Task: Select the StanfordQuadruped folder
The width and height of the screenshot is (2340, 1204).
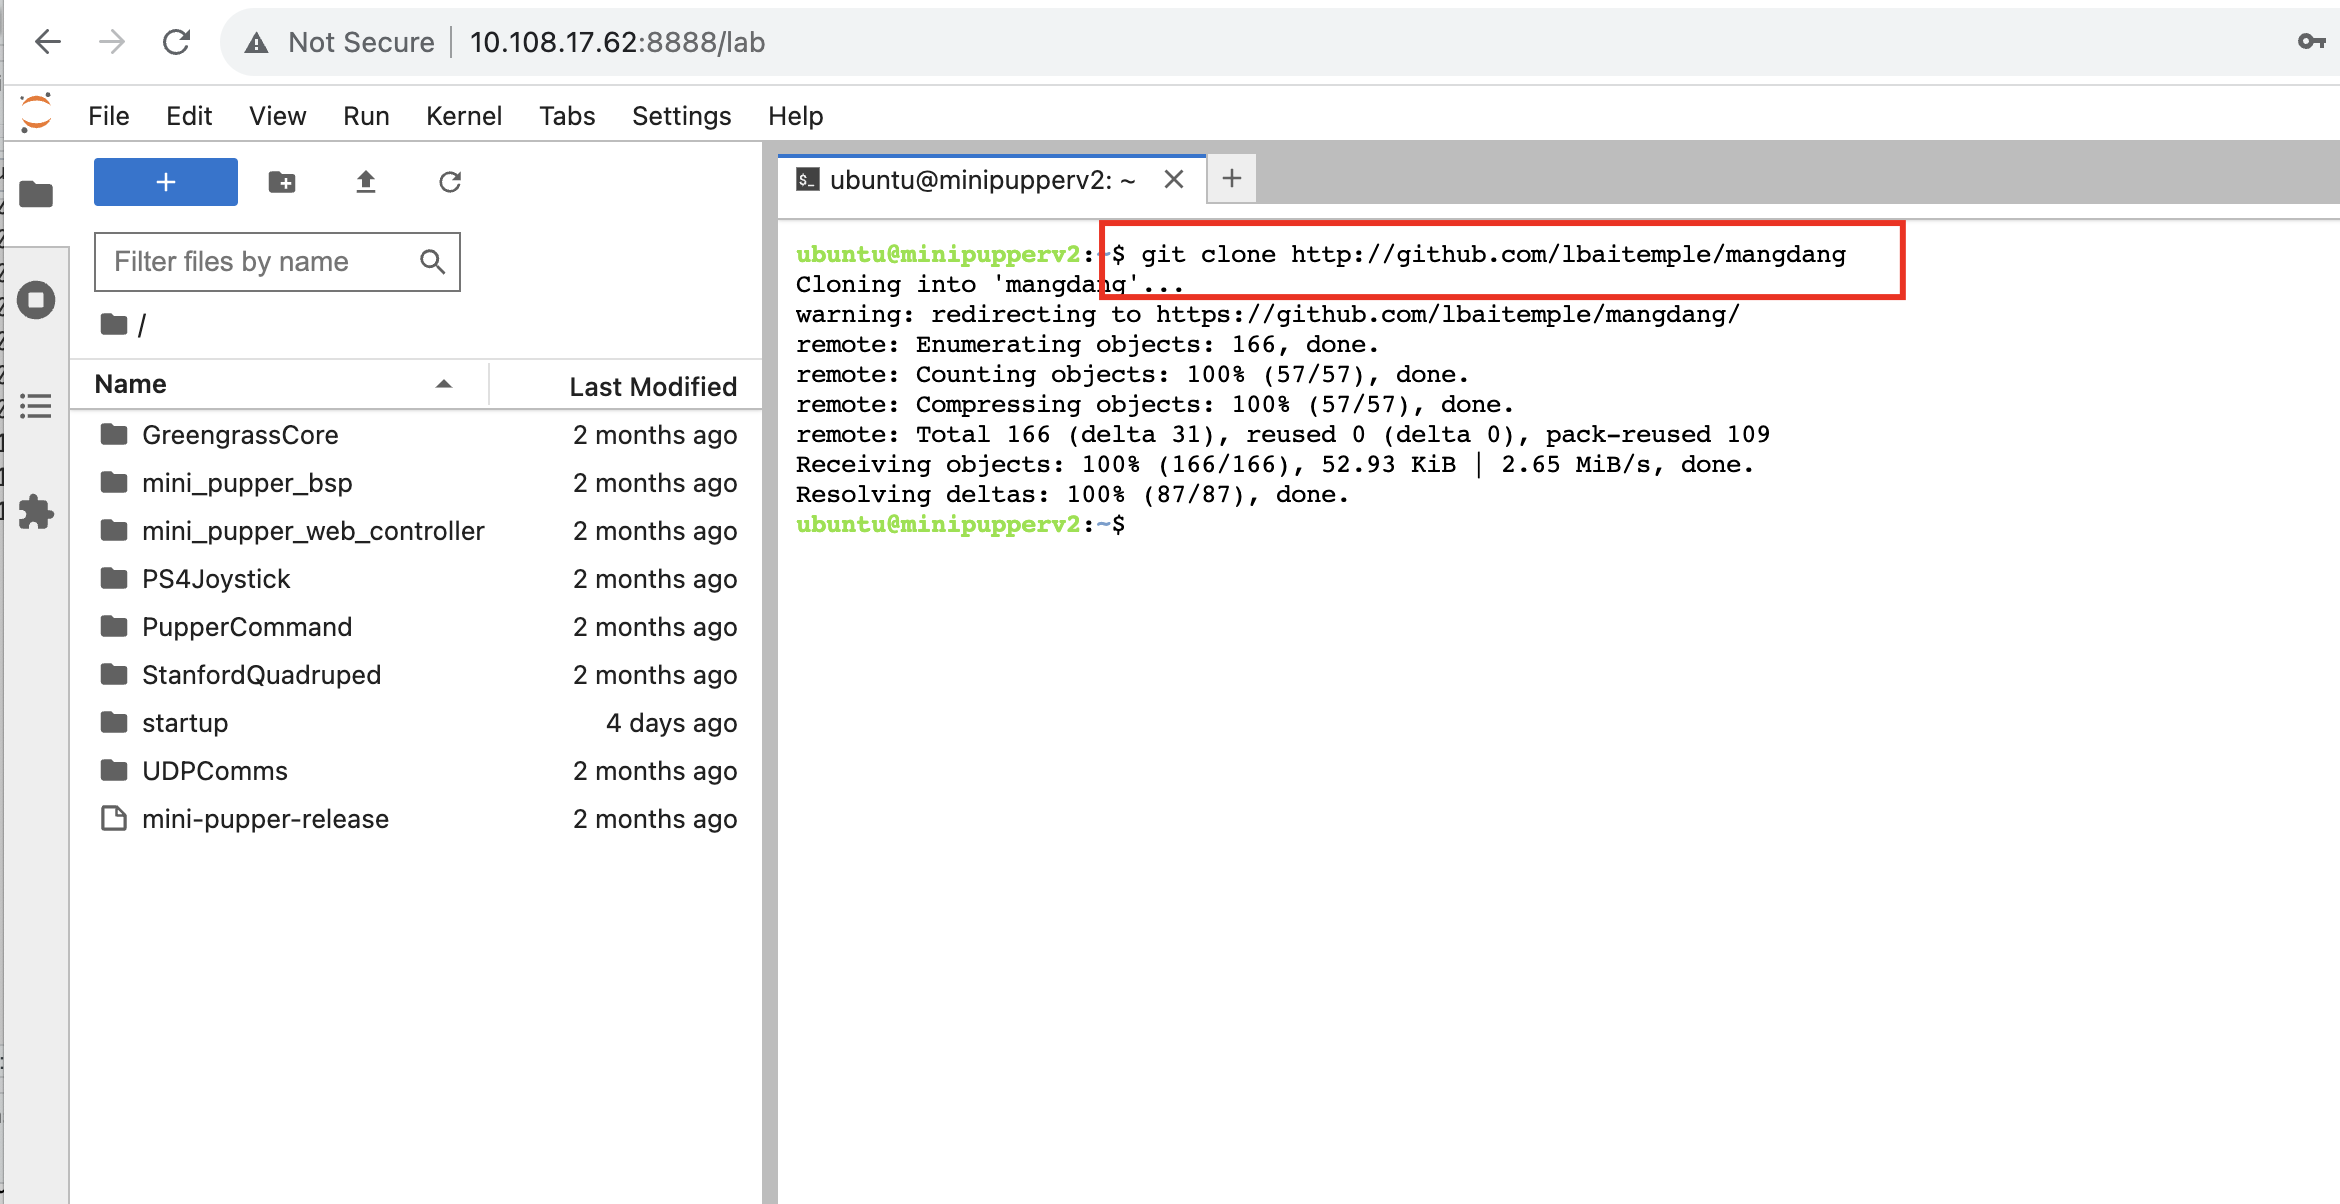Action: click(x=261, y=675)
